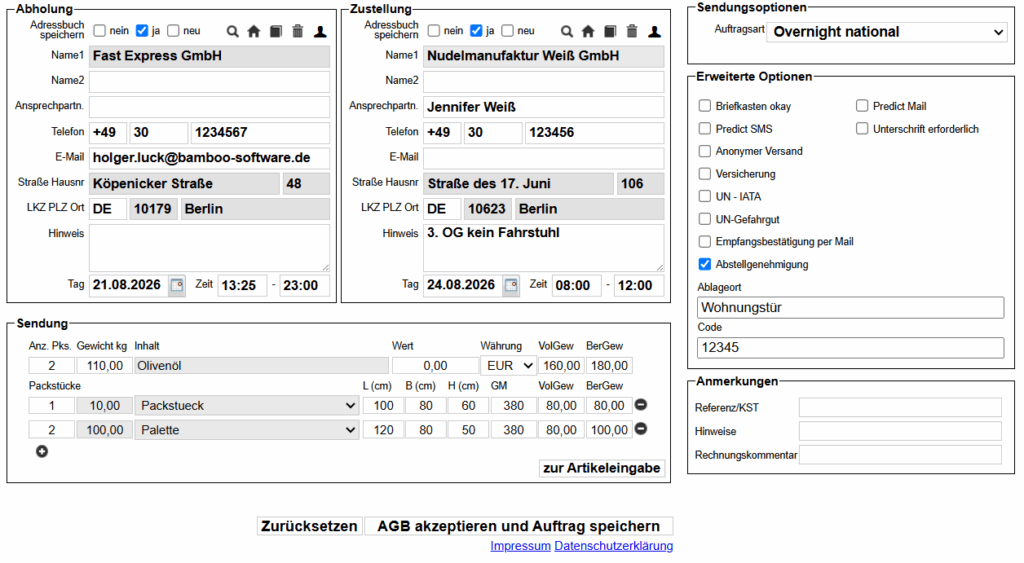Click the person icon in Abholung section

[320, 31]
